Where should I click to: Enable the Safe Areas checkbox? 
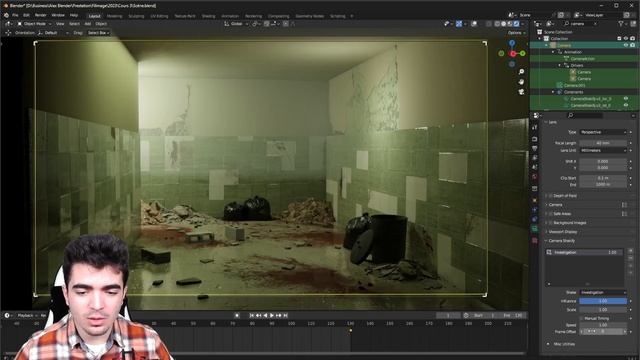pyautogui.click(x=551, y=214)
